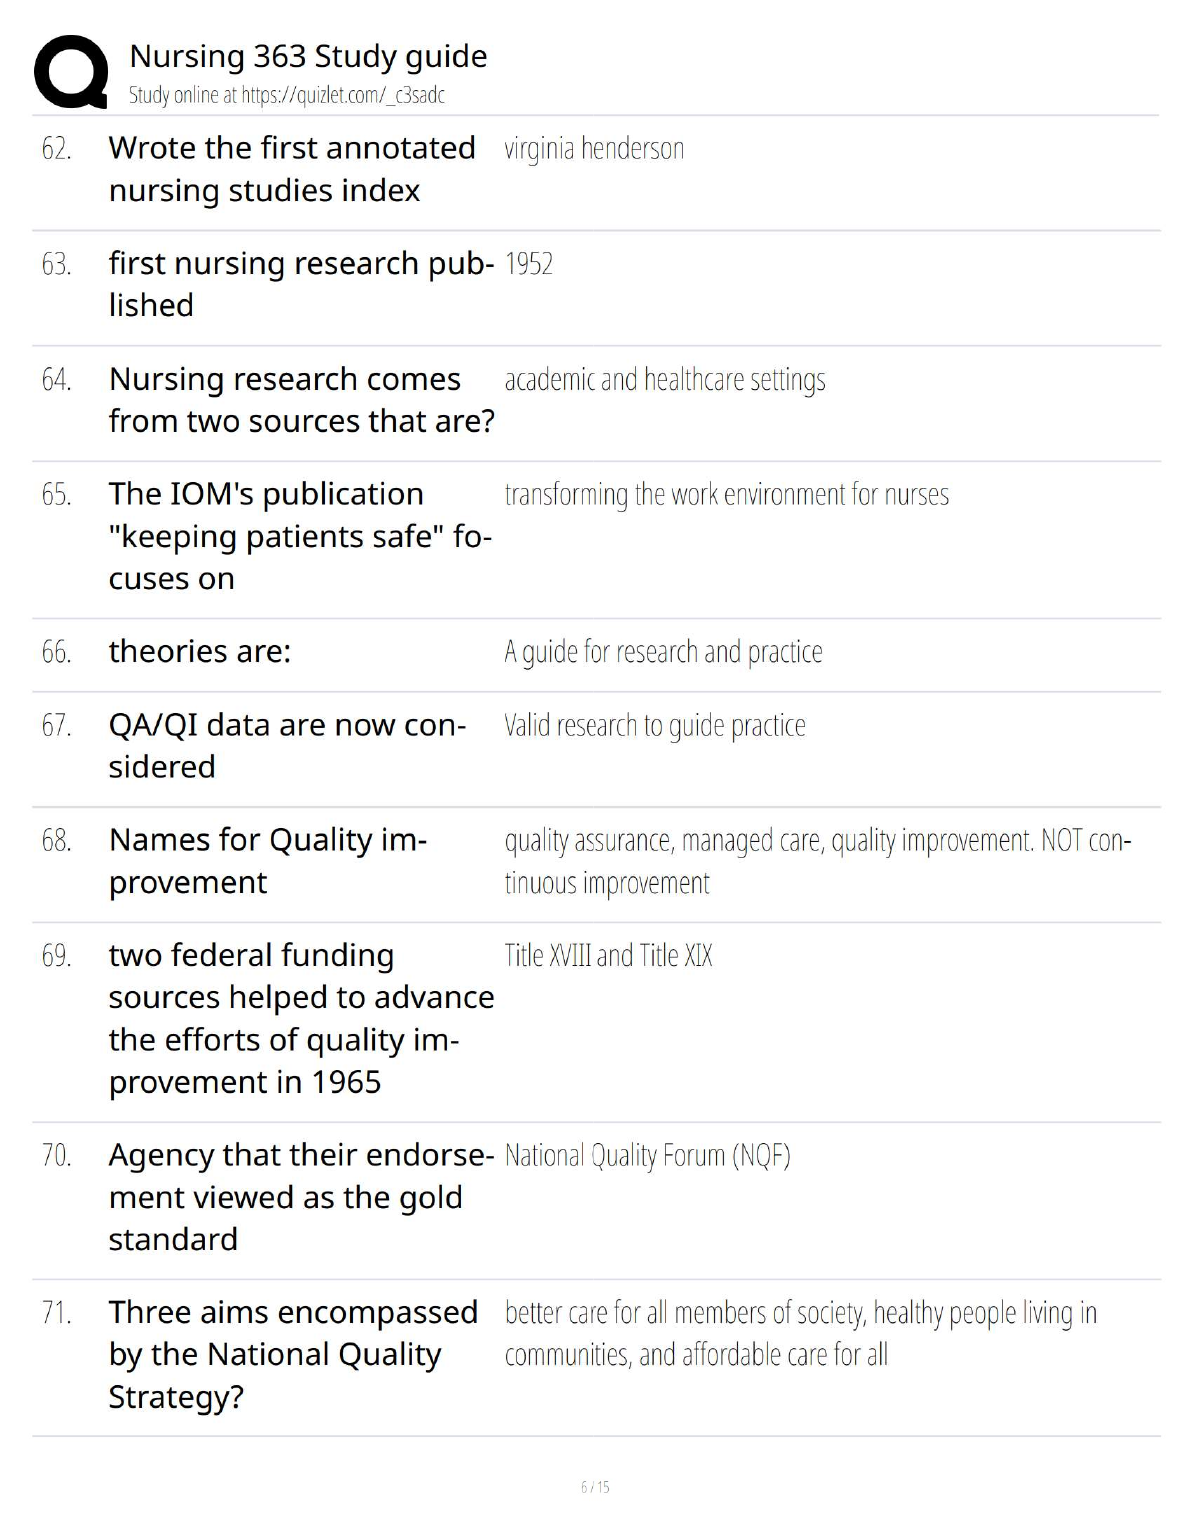1190x1540 pixels.
Task: Click the item number 64
Action: (x=56, y=380)
